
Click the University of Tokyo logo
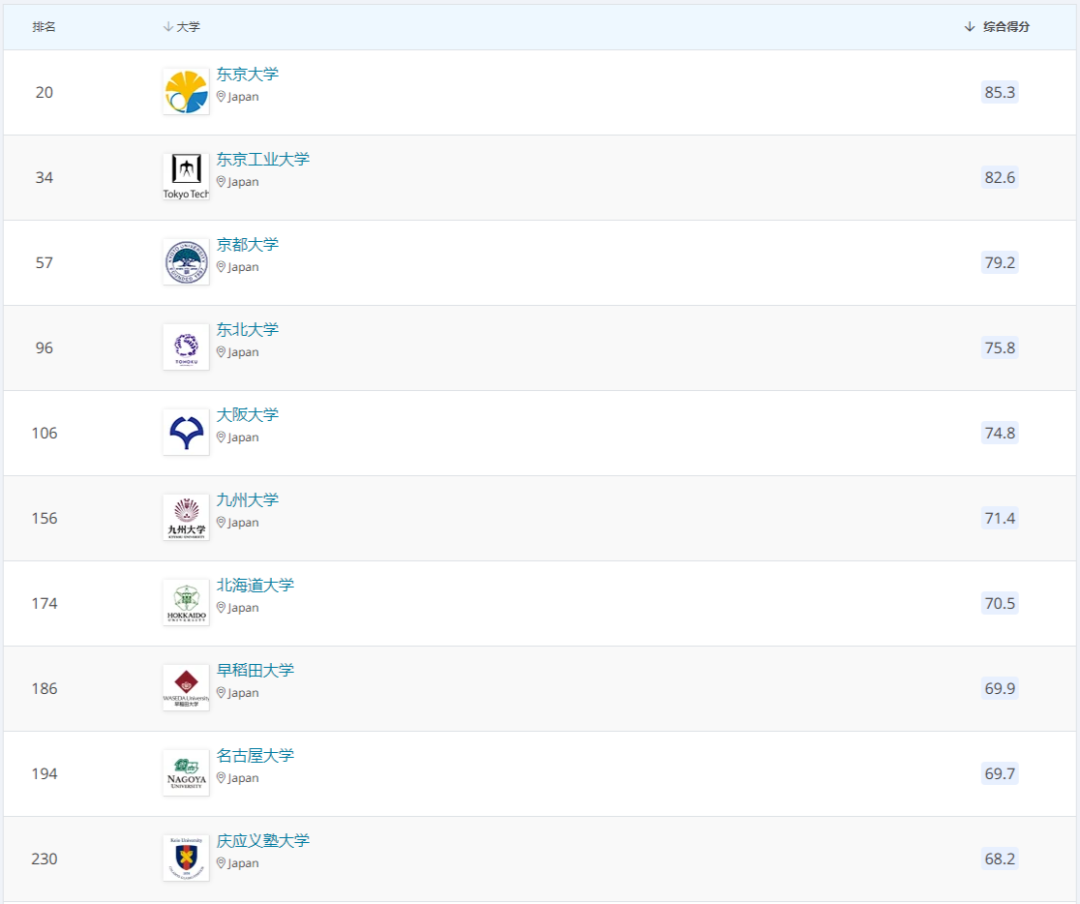pyautogui.click(x=186, y=92)
